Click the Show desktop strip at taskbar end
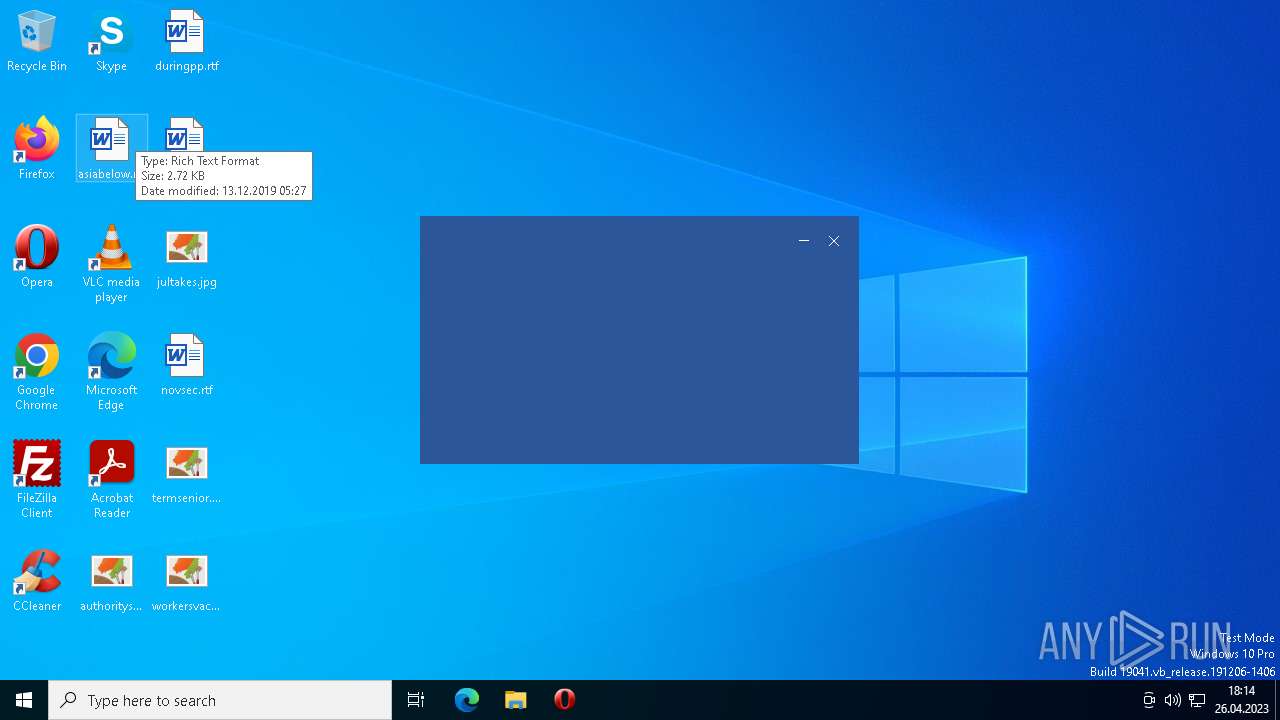This screenshot has height=720, width=1280. pyautogui.click(x=1277, y=700)
